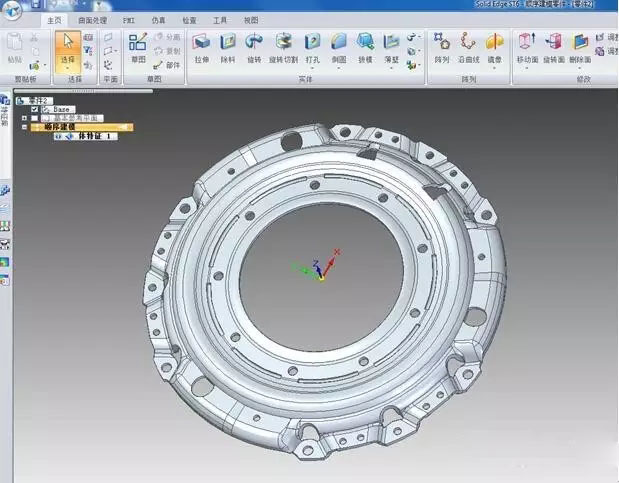
Task: Toggle visibility of 体特征 1
Action: (x=58, y=136)
